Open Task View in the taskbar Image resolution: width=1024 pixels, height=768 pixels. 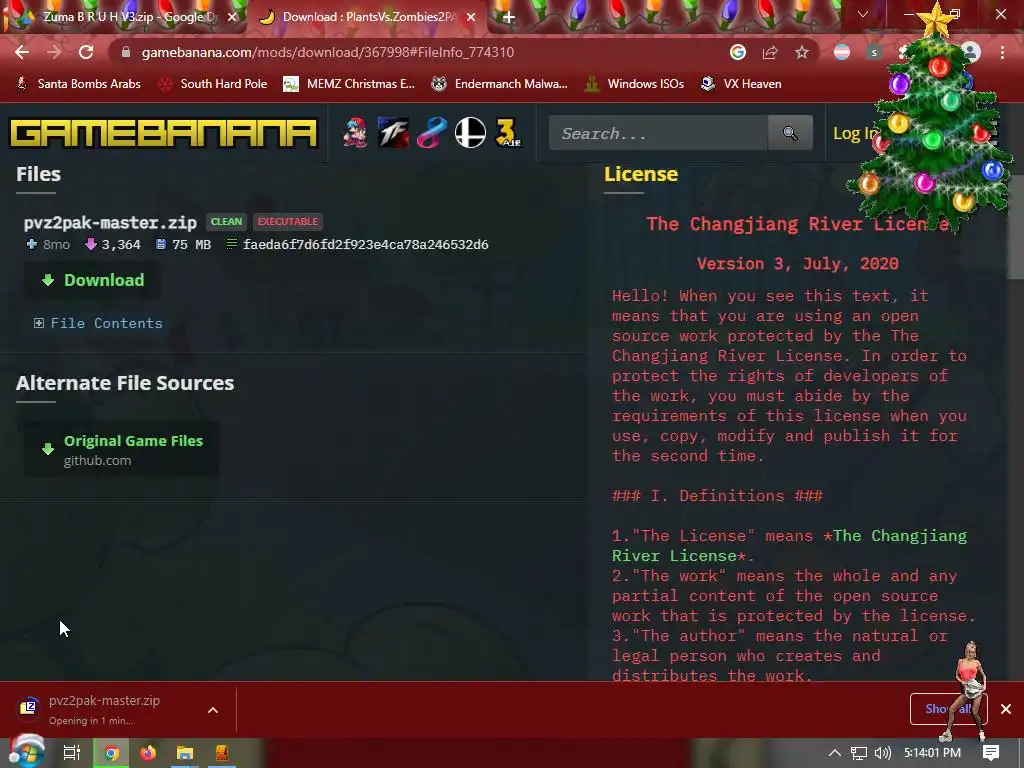tap(72, 753)
